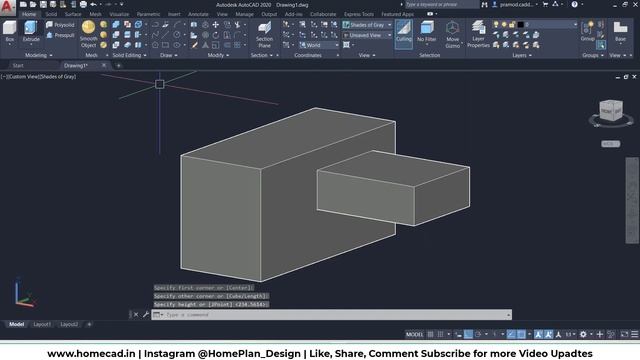Open the Mesh ribbon tab
Image resolution: width=640 pixels, height=360 pixels.
[x=95, y=14]
